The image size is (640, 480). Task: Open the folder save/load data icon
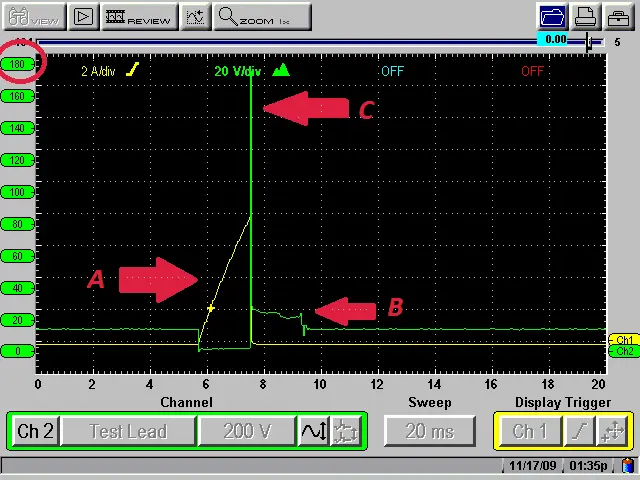tap(552, 16)
